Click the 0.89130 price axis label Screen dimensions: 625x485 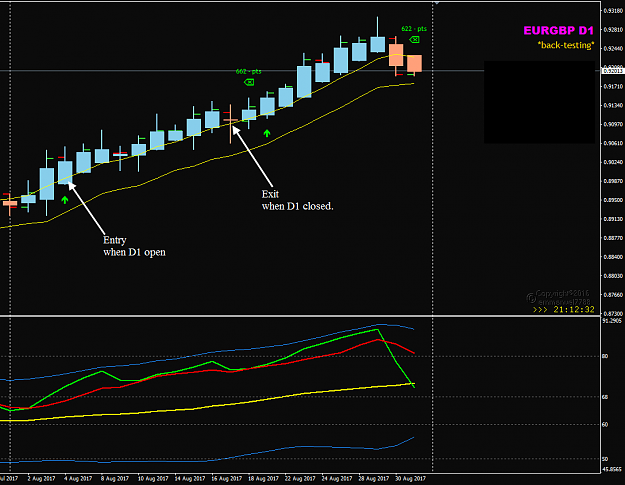(613, 219)
